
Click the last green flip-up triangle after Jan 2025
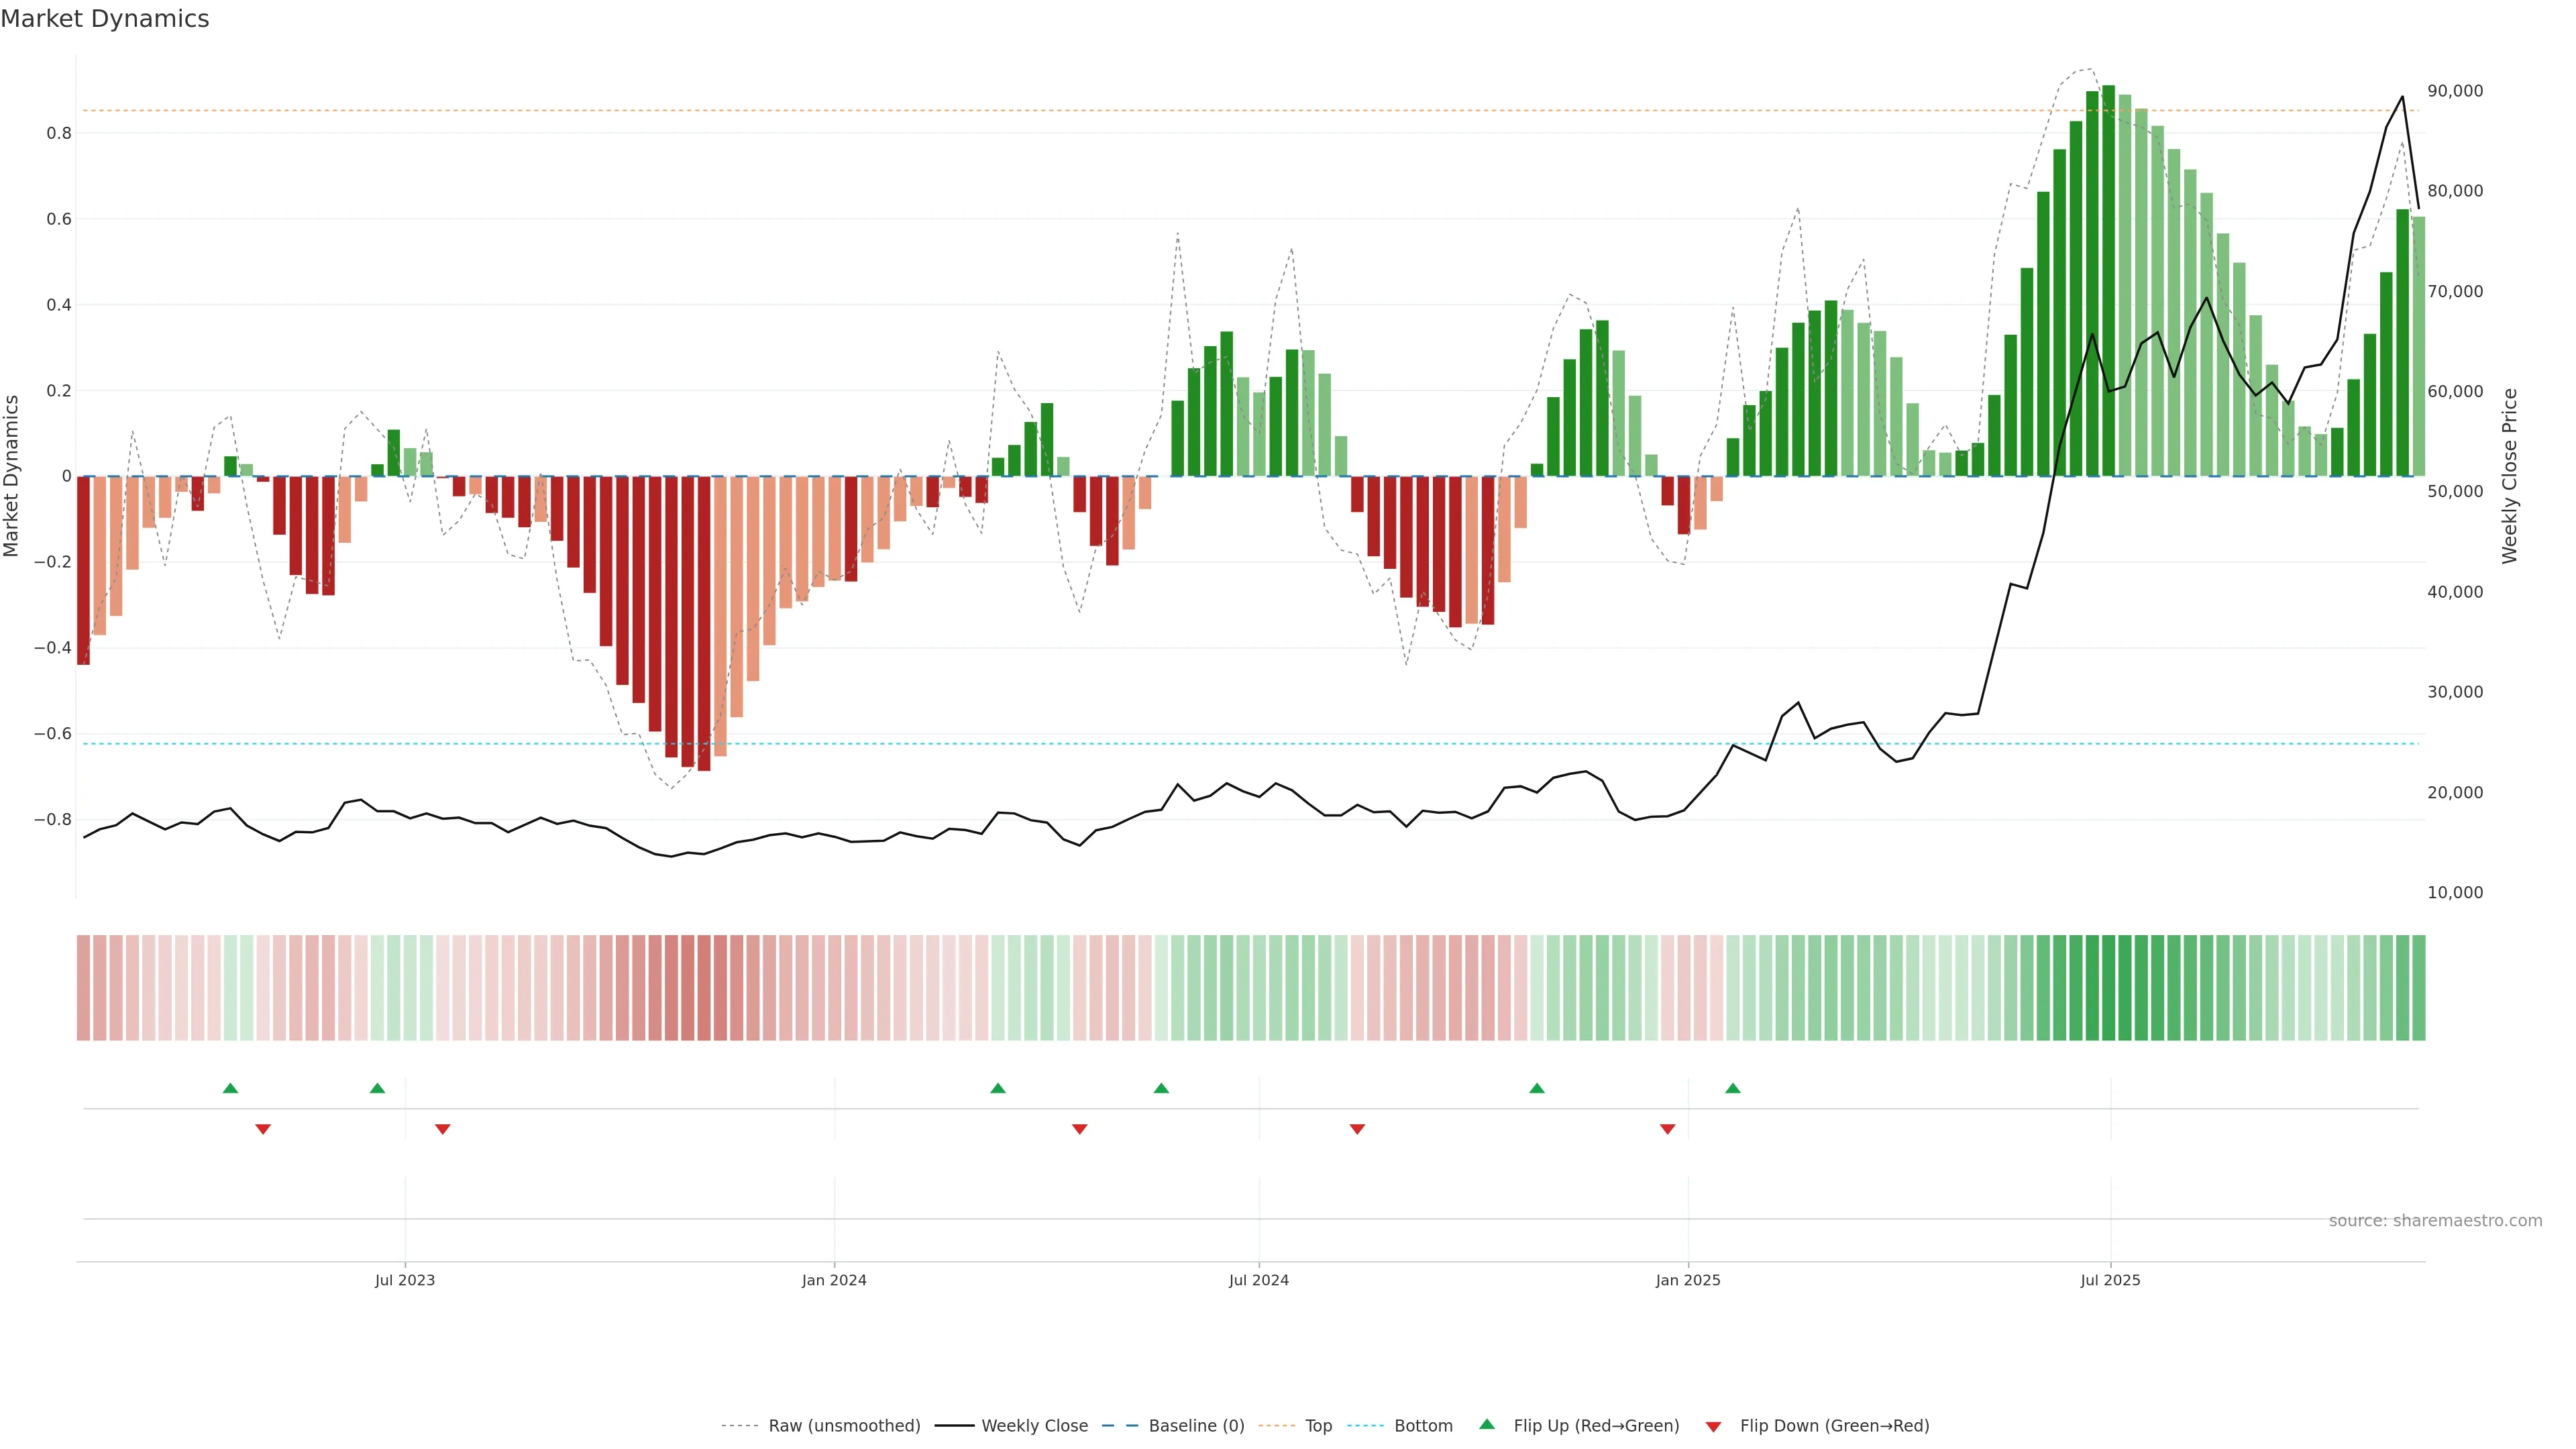[1733, 1088]
